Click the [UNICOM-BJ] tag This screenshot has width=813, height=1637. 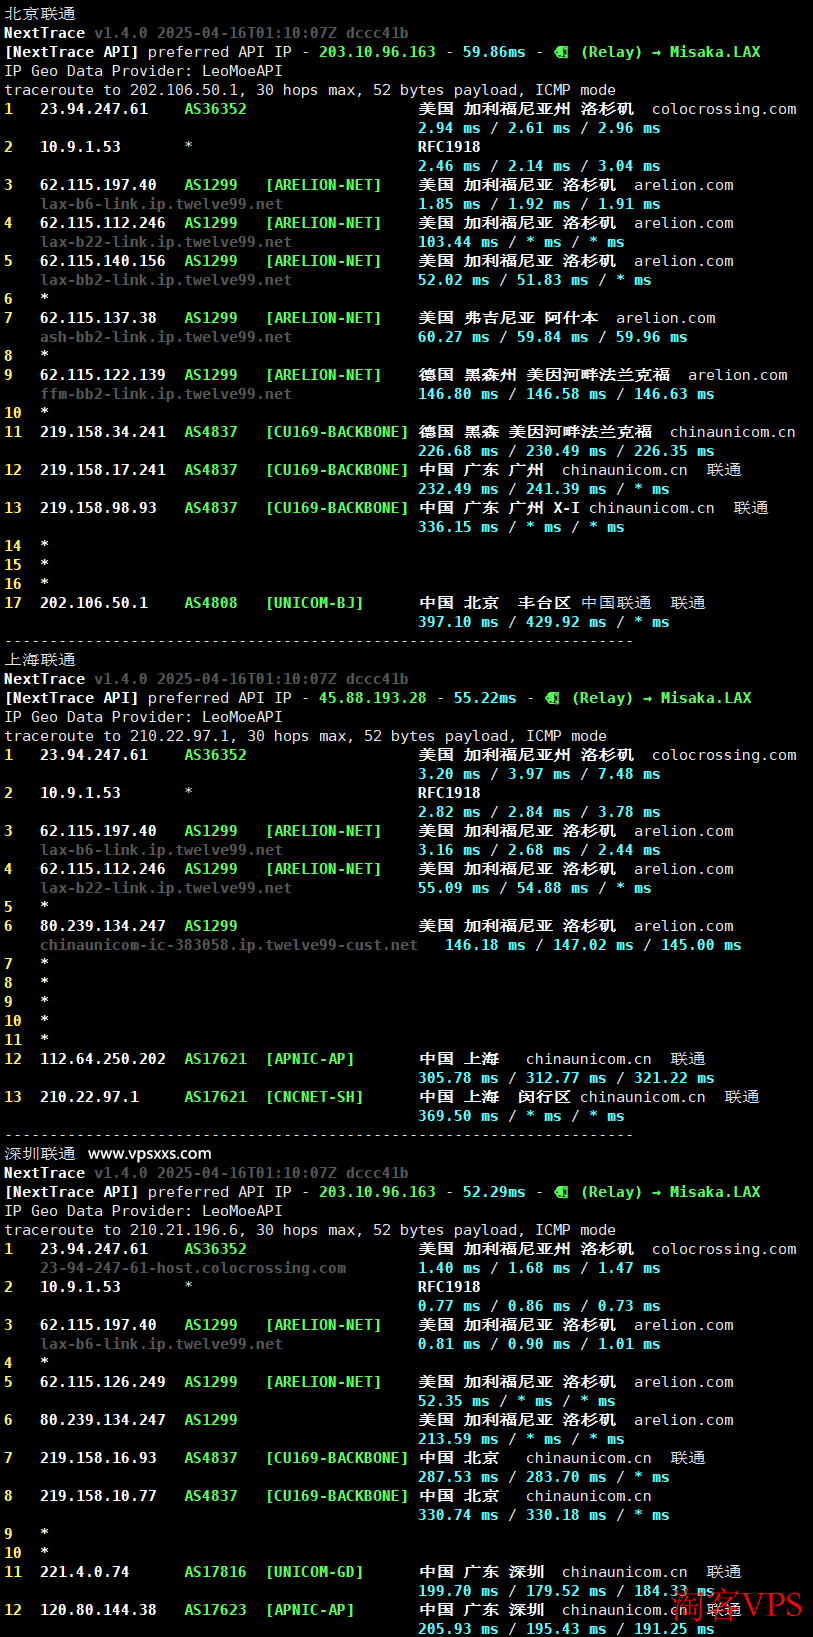[314, 603]
